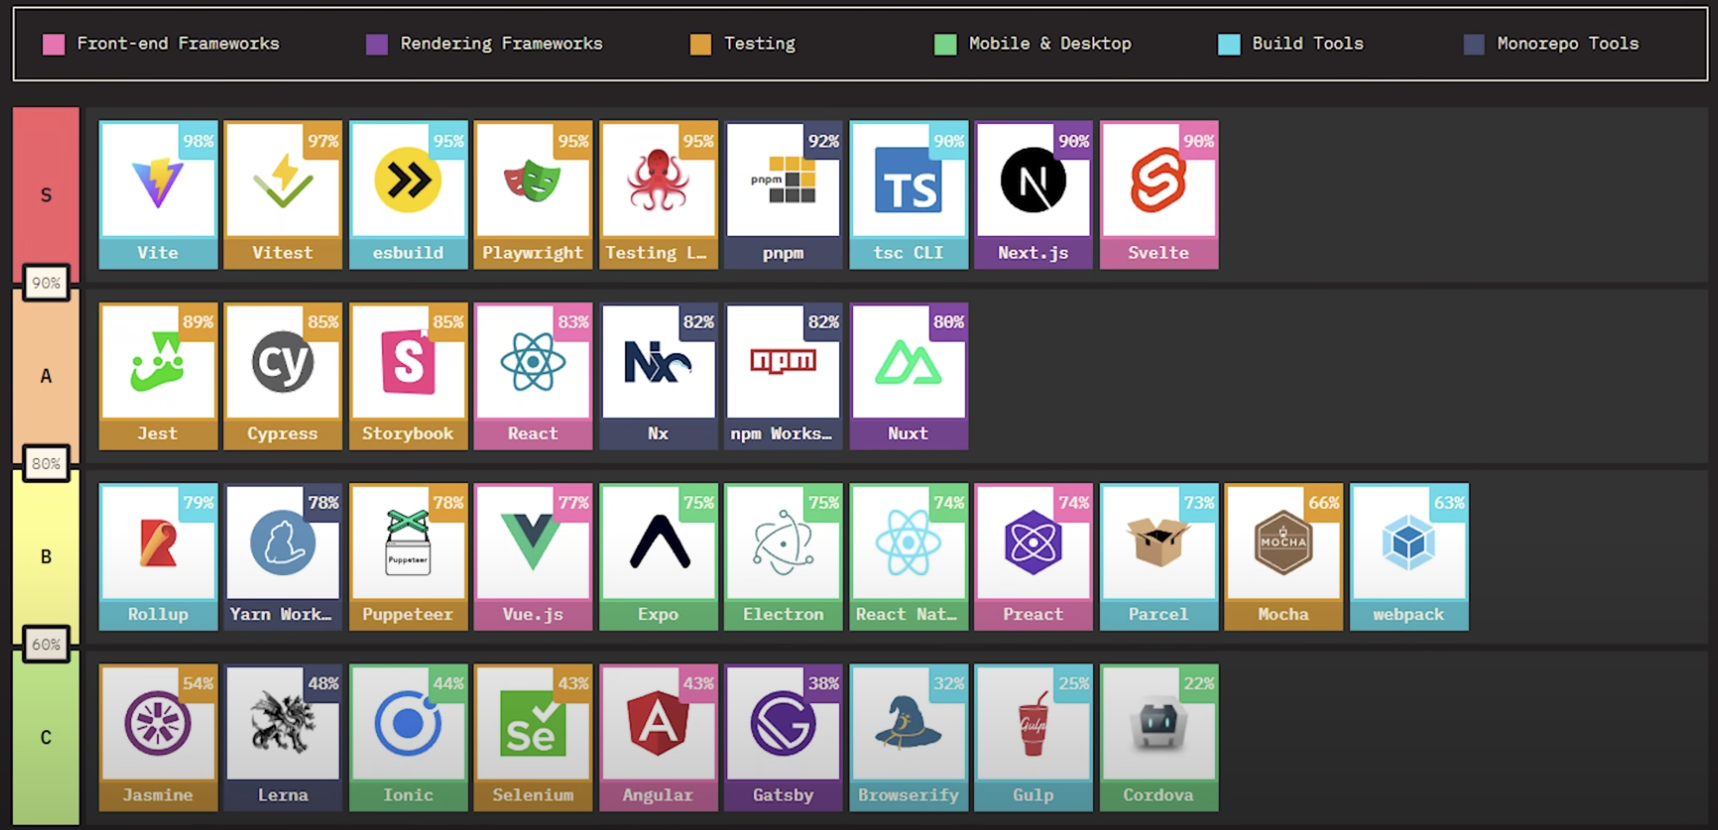This screenshot has width=1718, height=830.
Task: Open the Playwright masks icon
Action: tap(533, 181)
